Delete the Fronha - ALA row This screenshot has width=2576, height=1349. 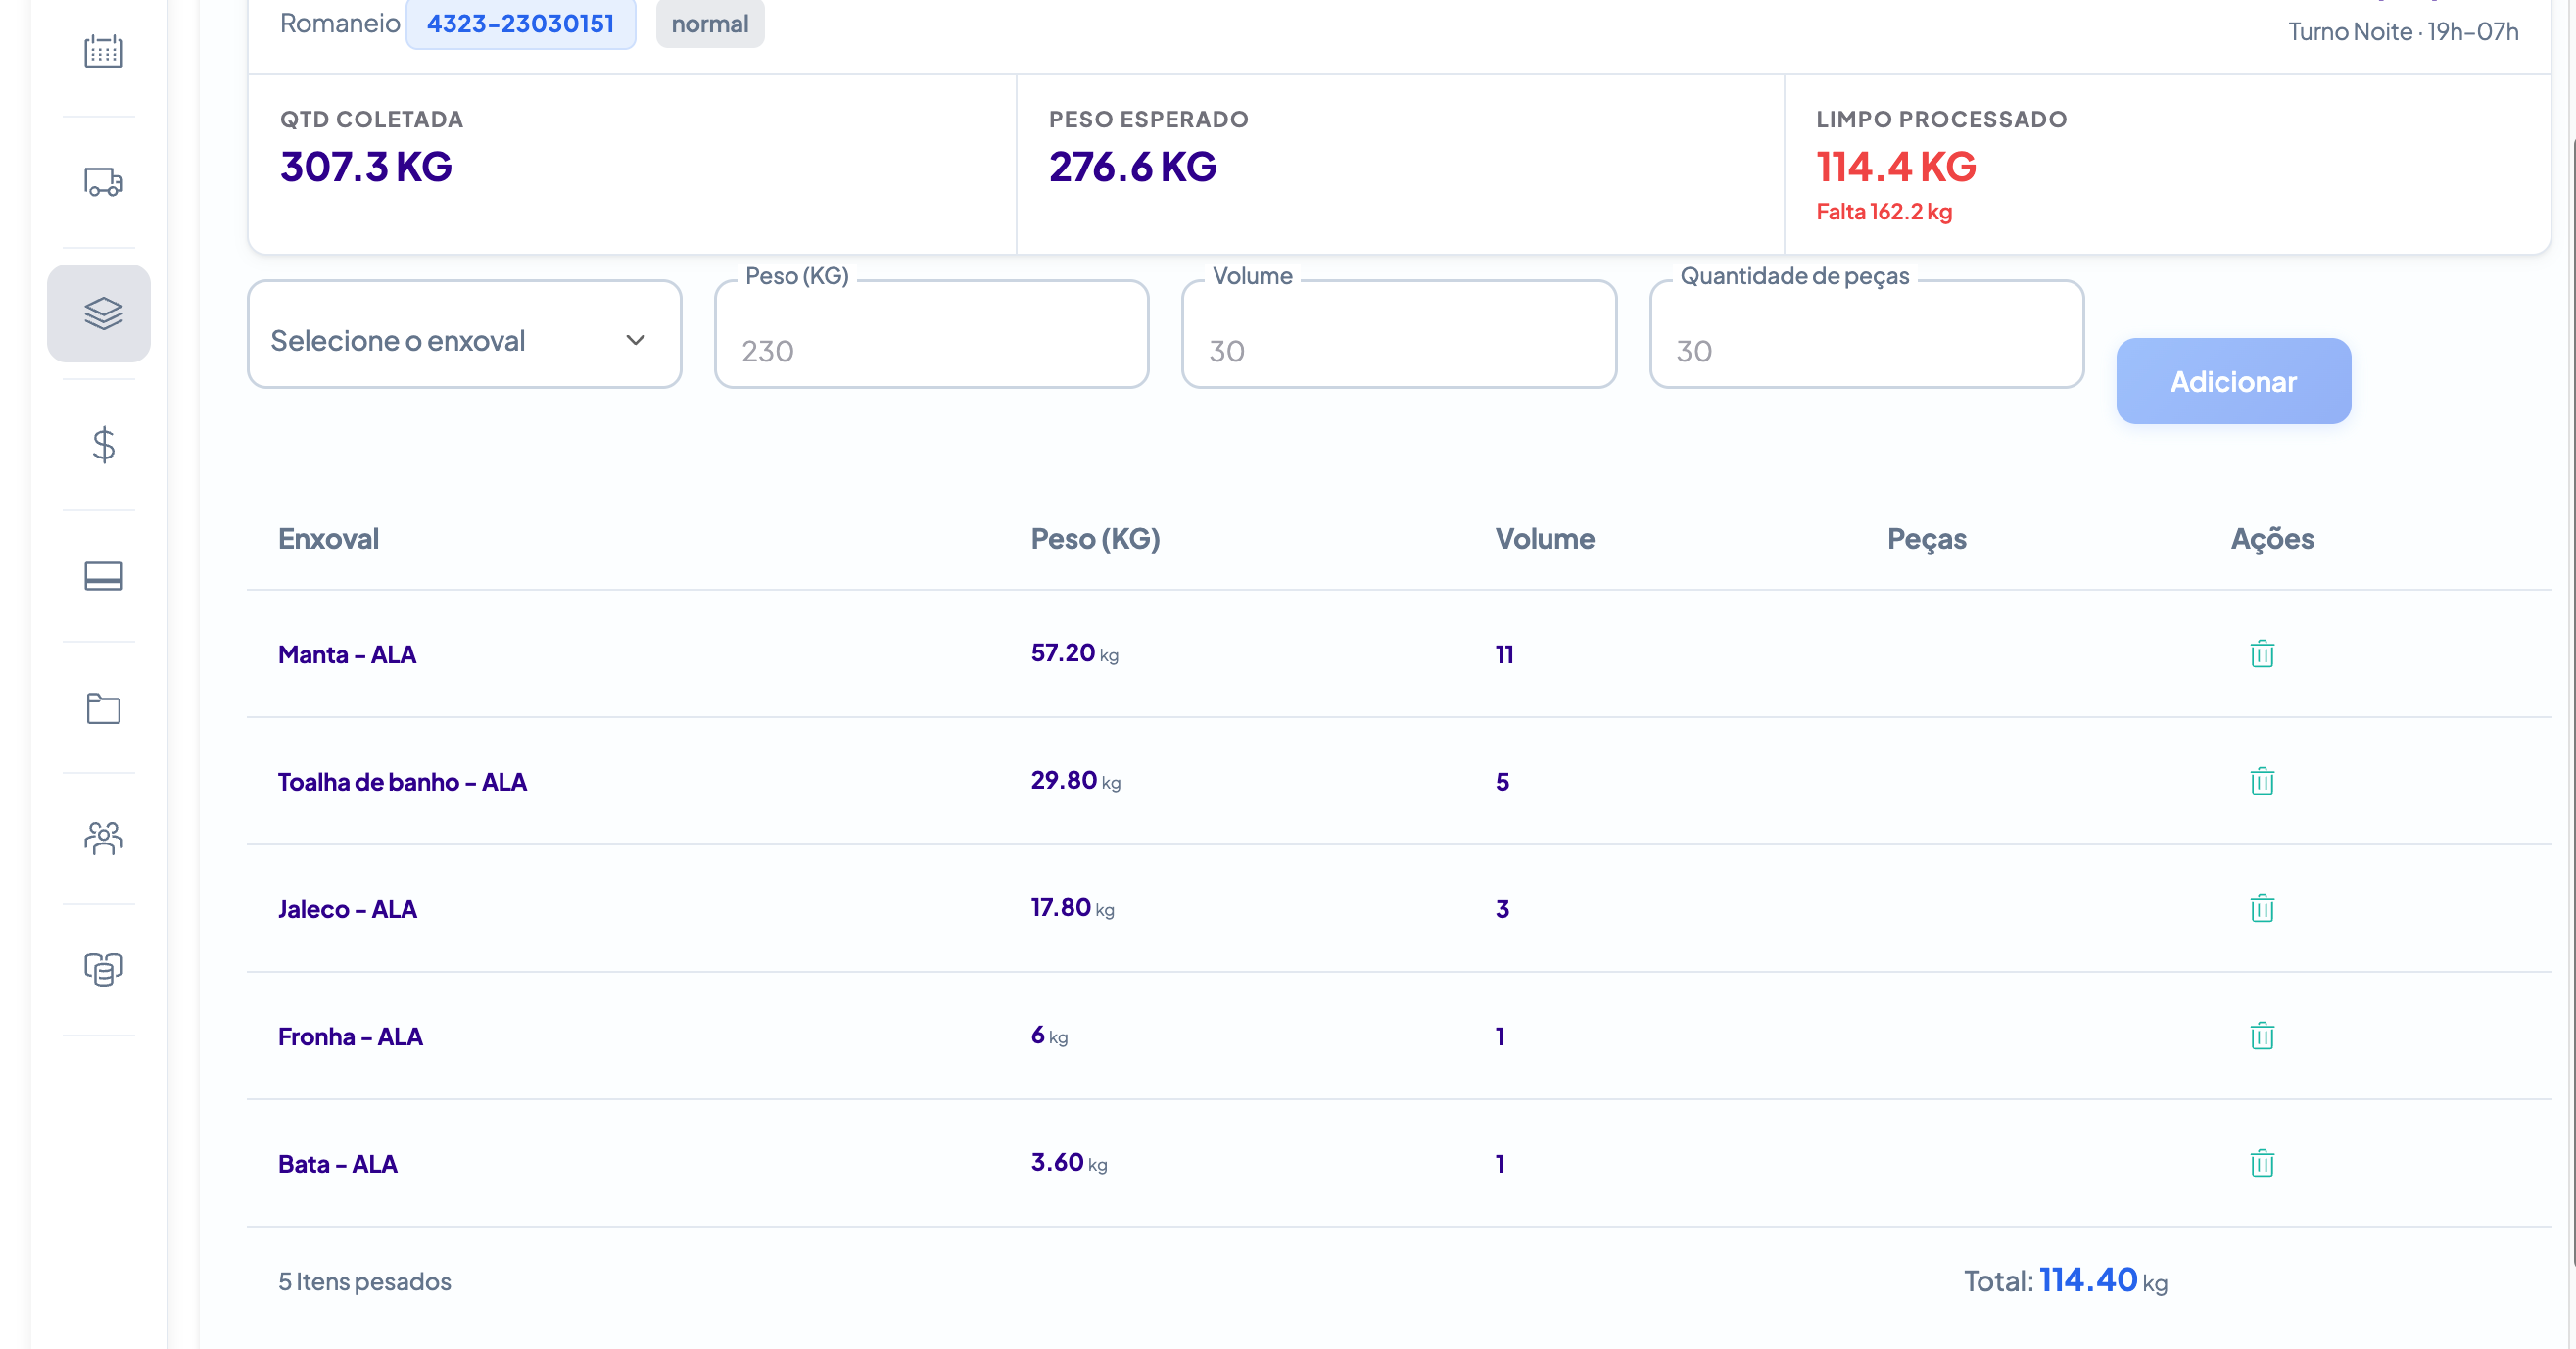click(2262, 1036)
